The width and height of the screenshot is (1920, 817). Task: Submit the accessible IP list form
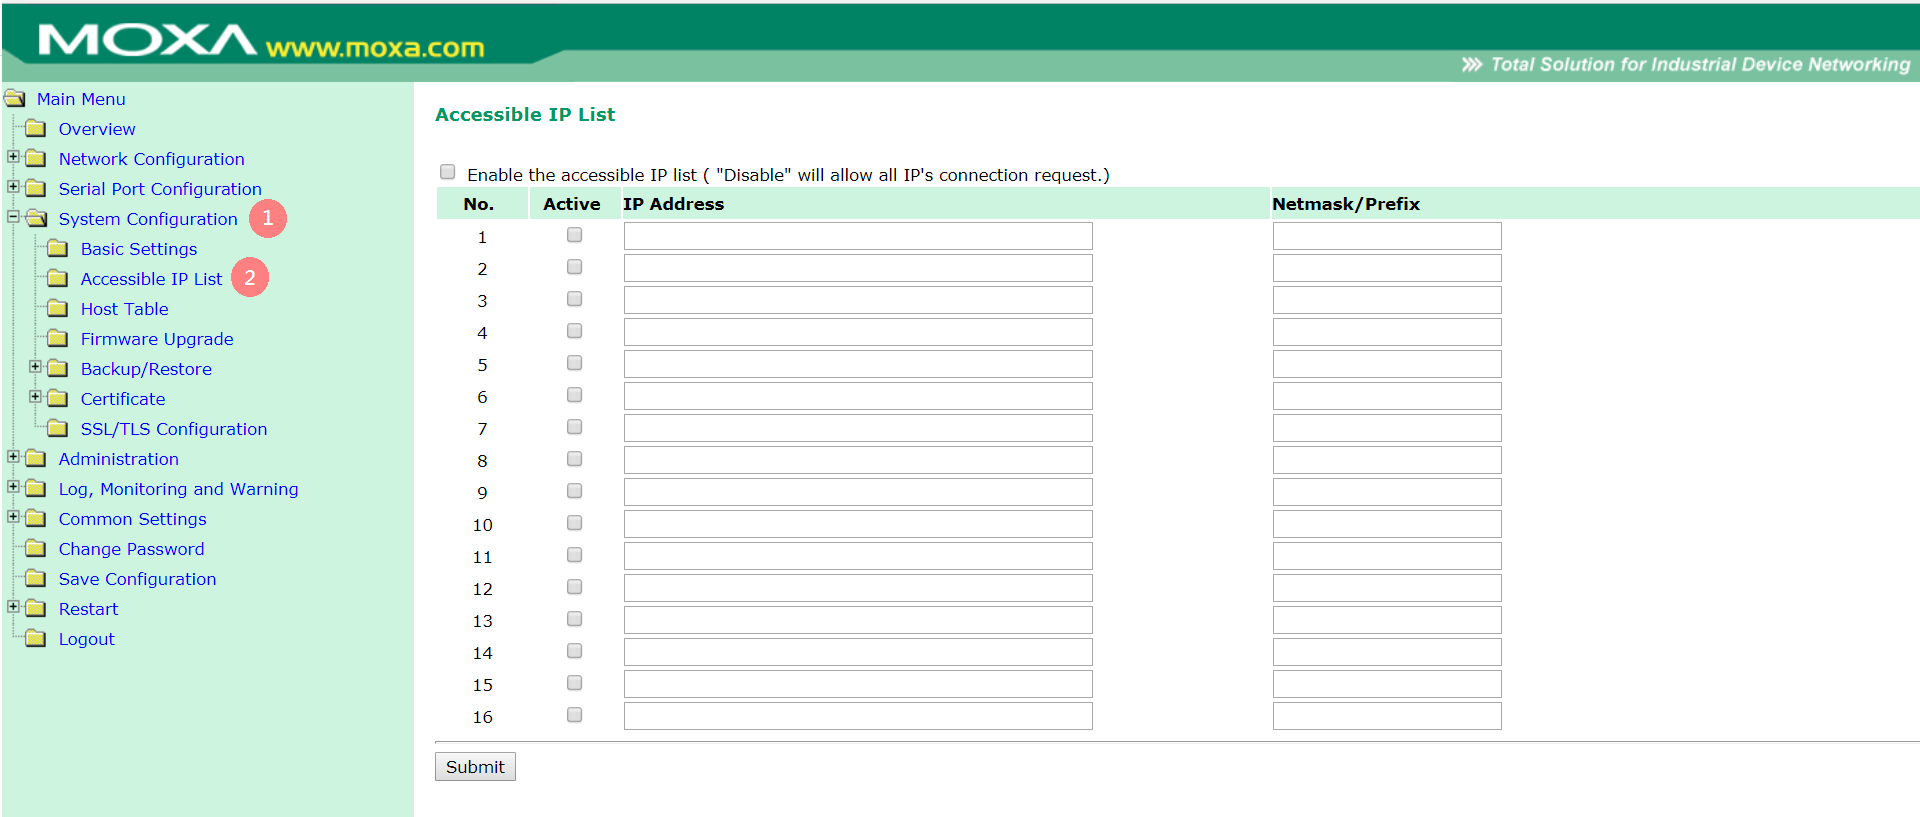(x=475, y=767)
